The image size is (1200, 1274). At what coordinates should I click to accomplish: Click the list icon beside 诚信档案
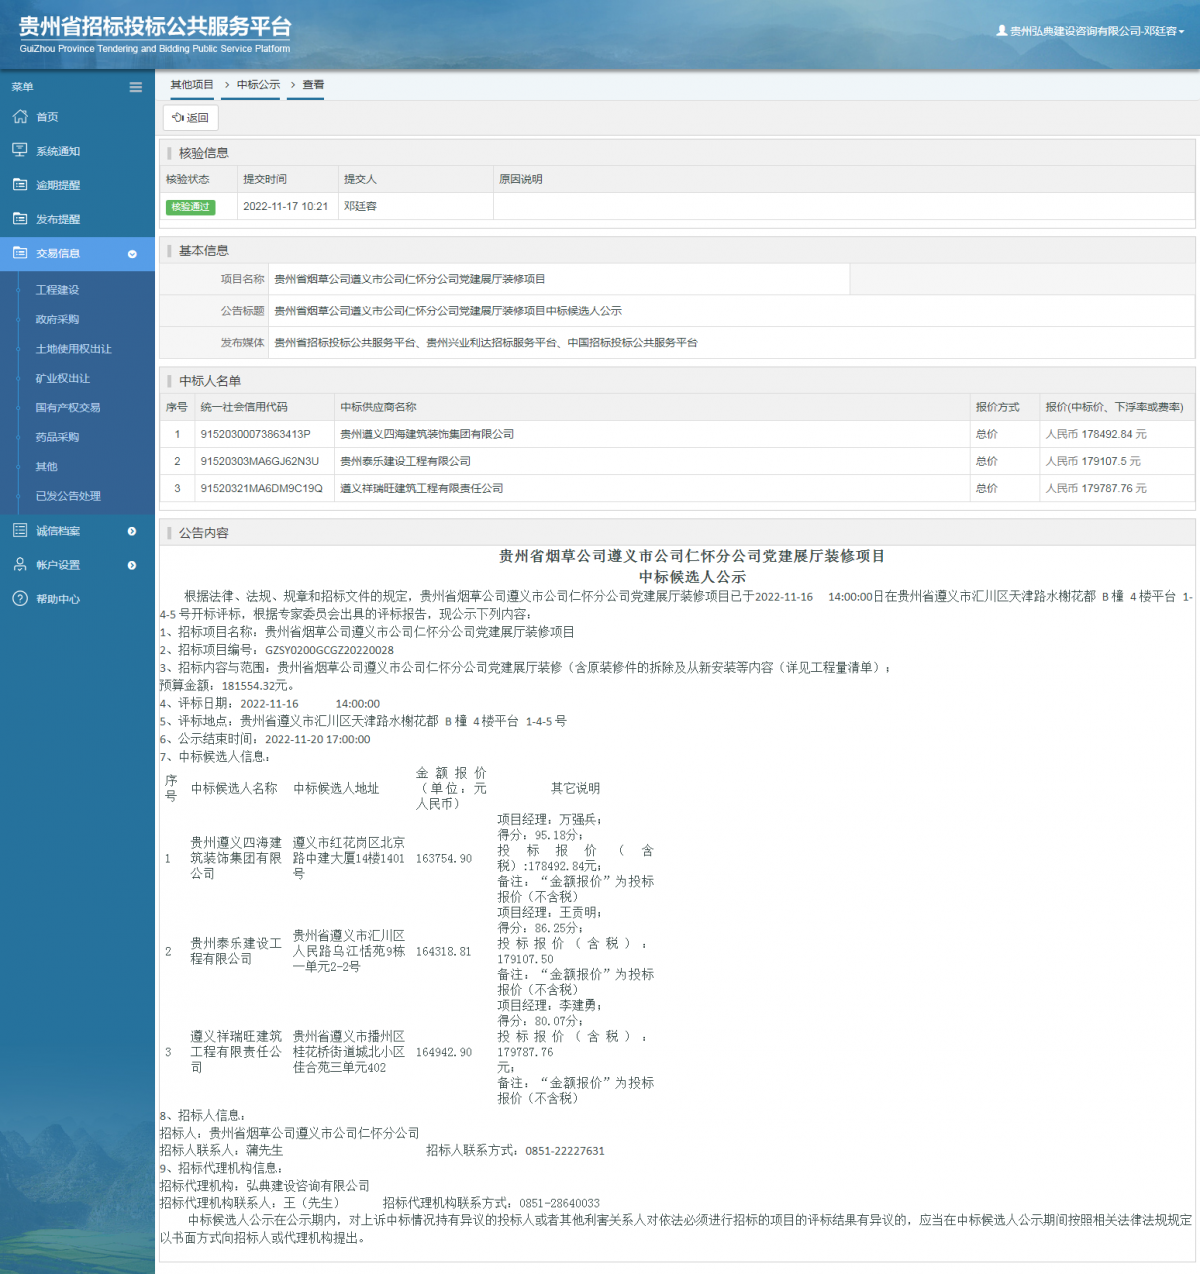tap(20, 530)
